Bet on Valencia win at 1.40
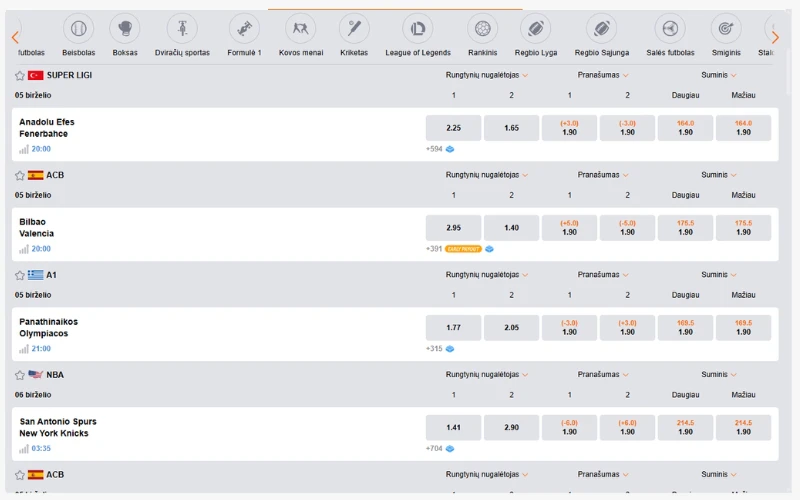The height and width of the screenshot is (500, 800). [511, 228]
